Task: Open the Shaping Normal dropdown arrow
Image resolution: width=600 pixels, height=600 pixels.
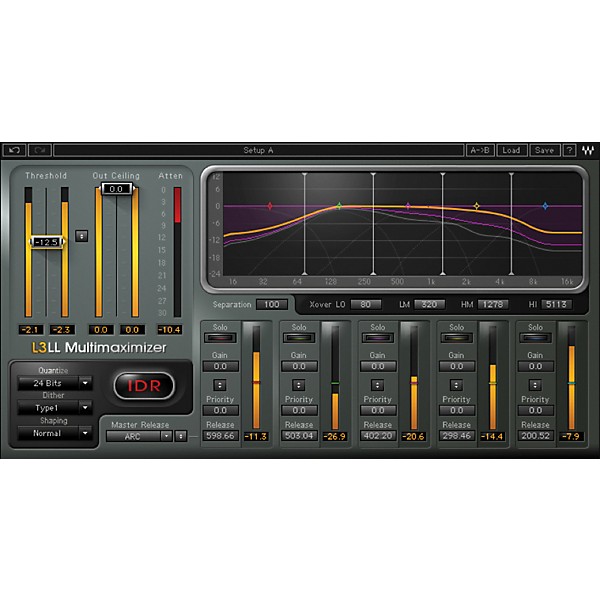Action: (x=85, y=433)
